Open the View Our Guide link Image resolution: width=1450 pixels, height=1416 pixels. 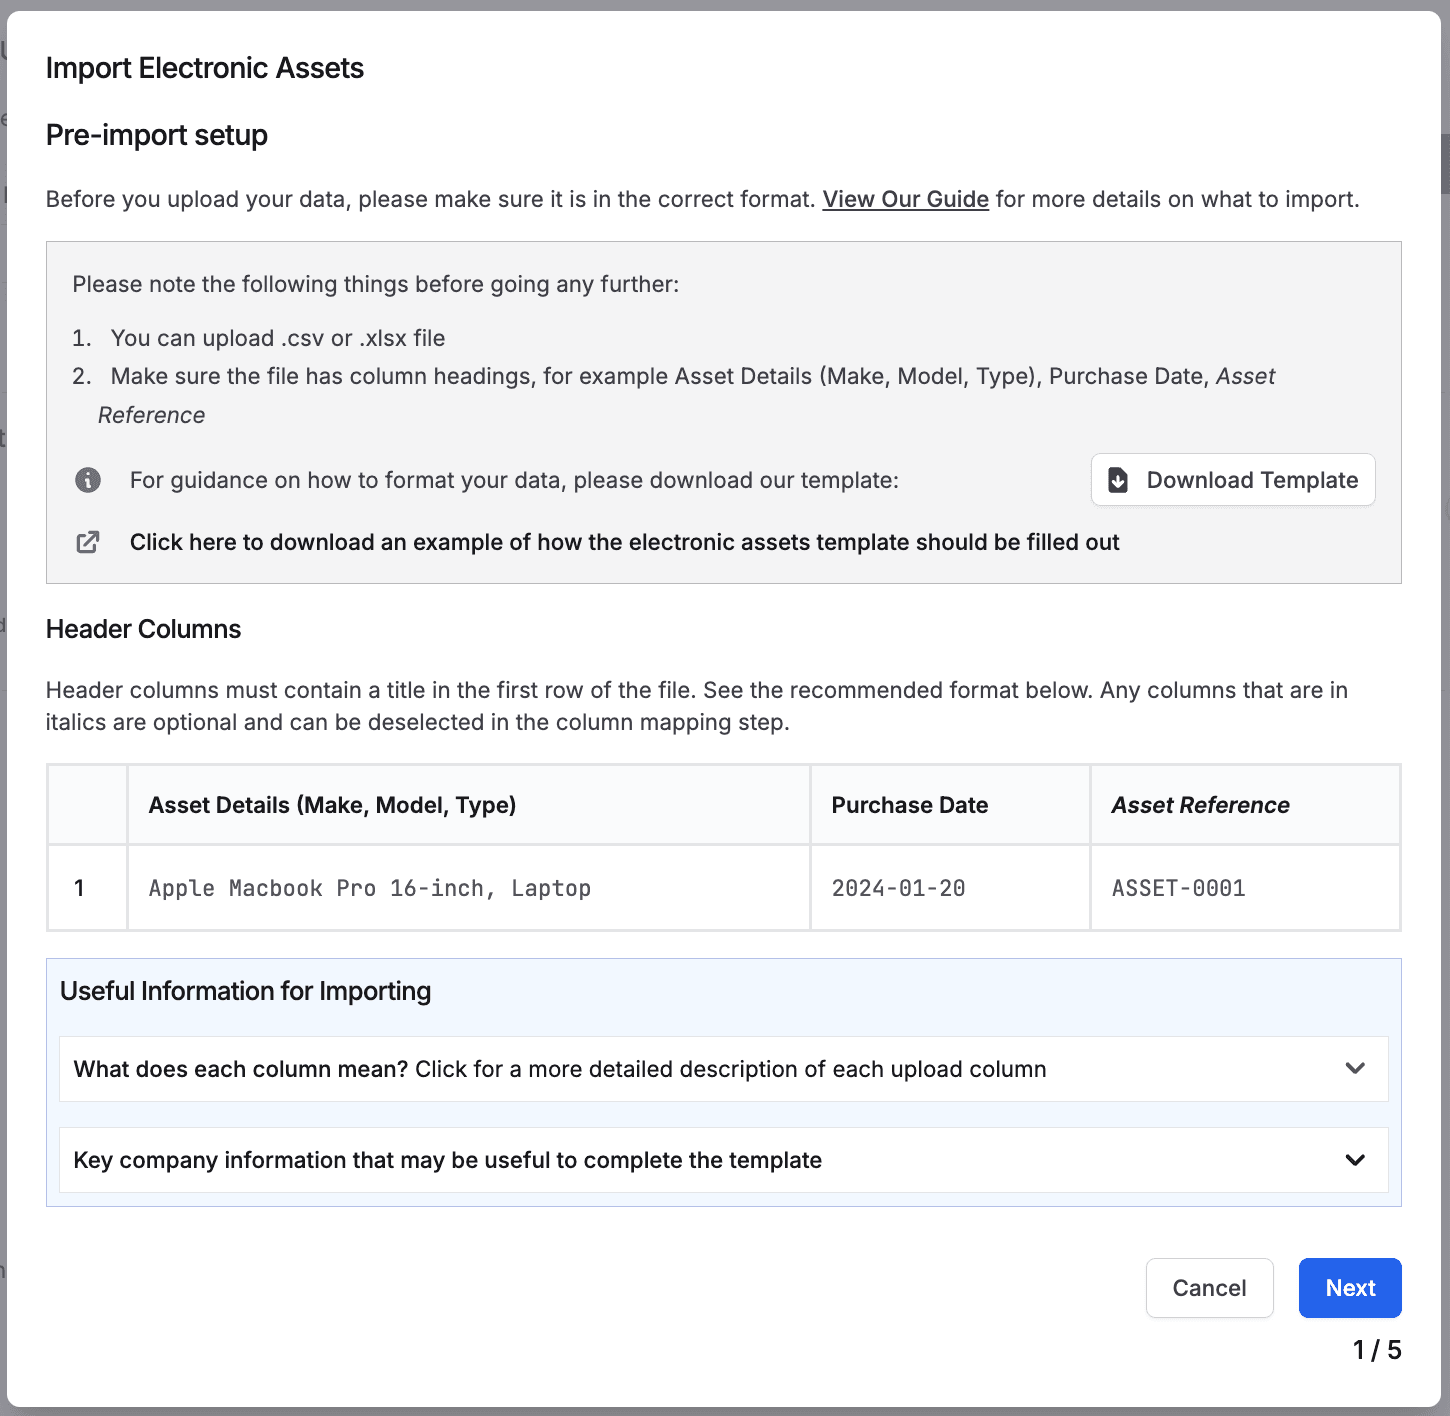905,199
